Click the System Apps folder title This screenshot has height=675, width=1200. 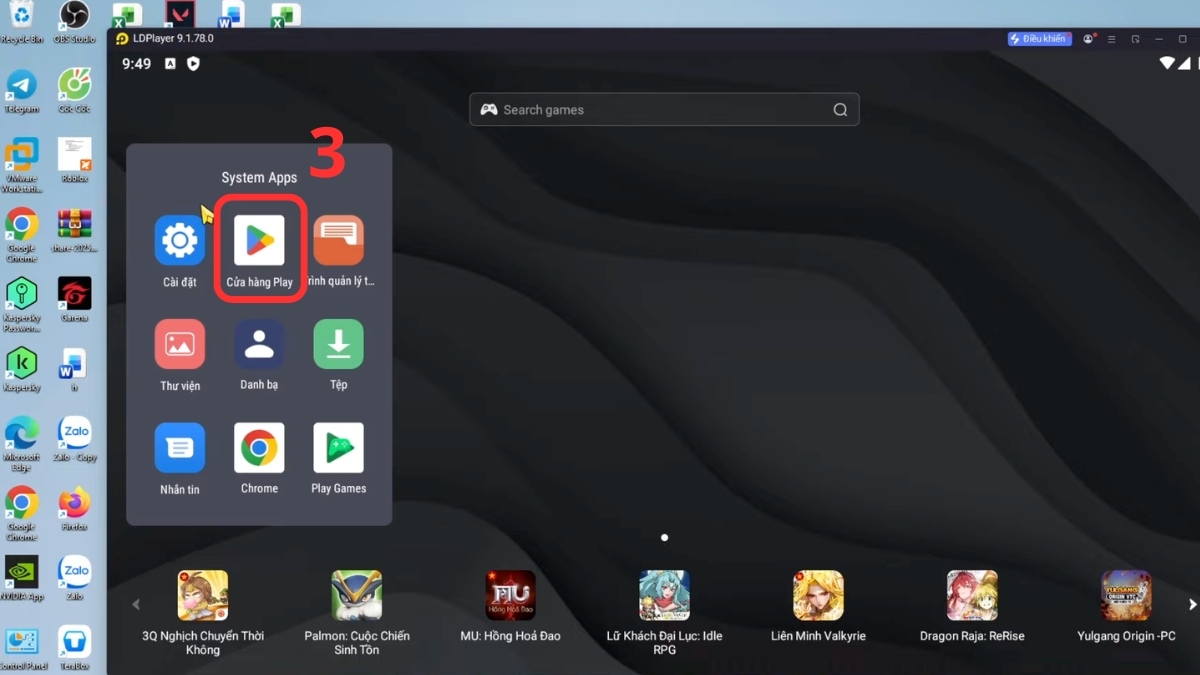coord(259,178)
